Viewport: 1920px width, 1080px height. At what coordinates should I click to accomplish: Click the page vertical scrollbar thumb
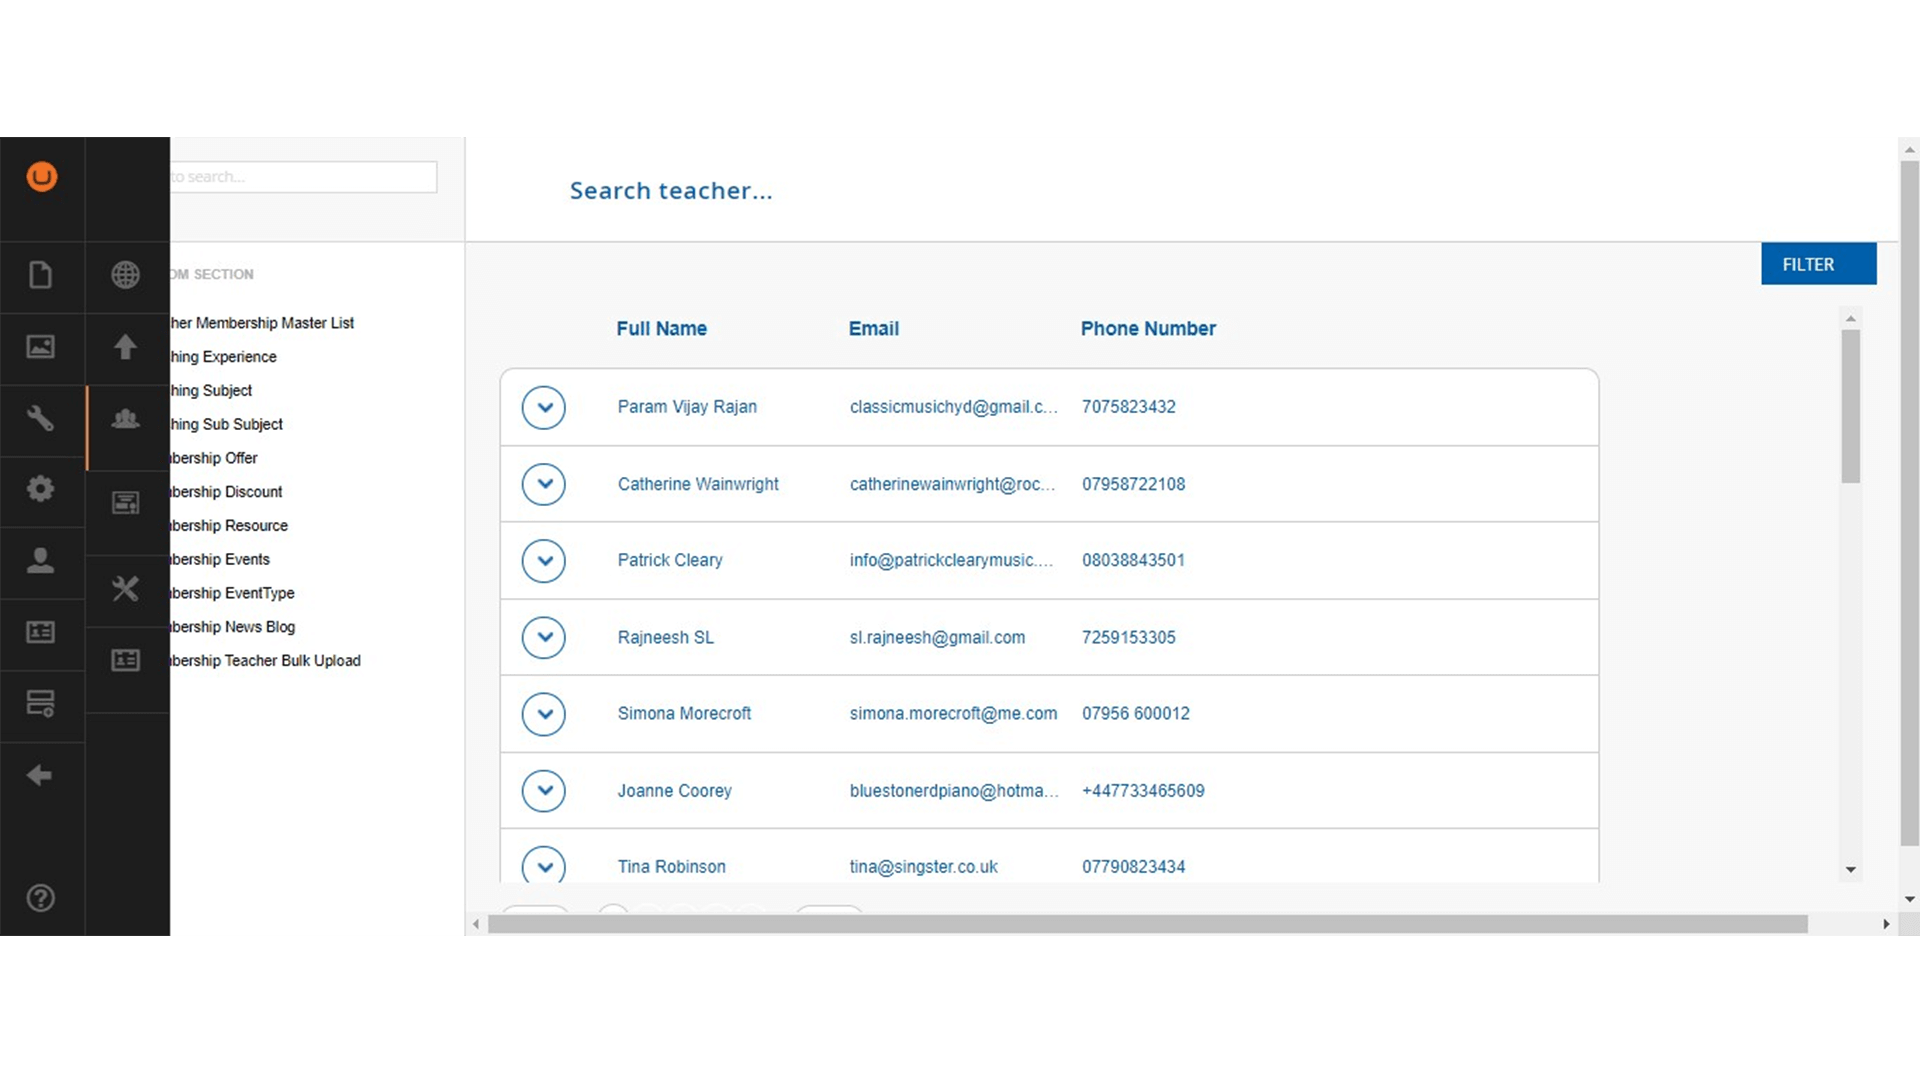1910,503
